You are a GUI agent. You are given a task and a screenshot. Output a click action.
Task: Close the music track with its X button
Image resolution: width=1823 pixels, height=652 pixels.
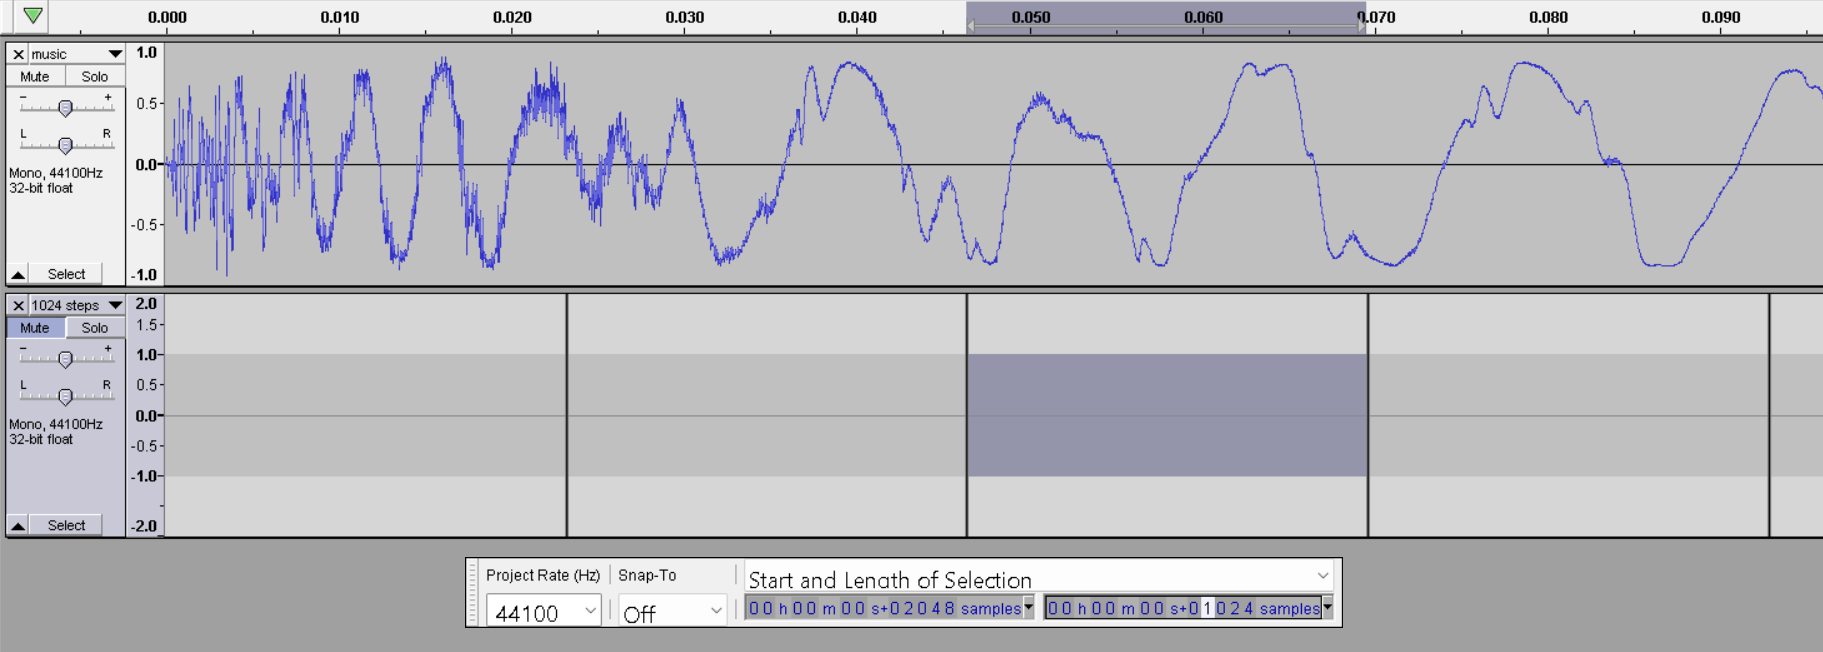18,54
